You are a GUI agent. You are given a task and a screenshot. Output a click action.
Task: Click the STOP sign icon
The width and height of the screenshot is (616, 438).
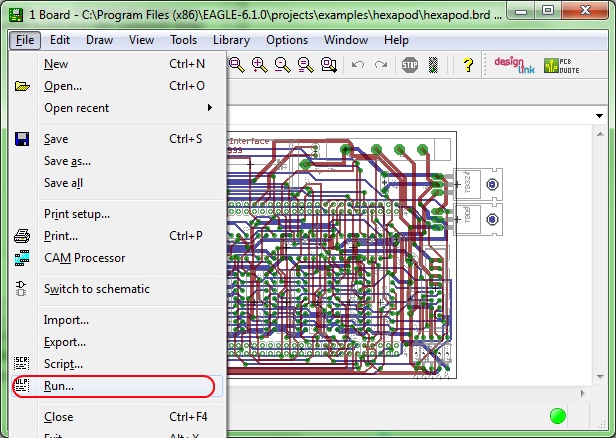[x=410, y=64]
